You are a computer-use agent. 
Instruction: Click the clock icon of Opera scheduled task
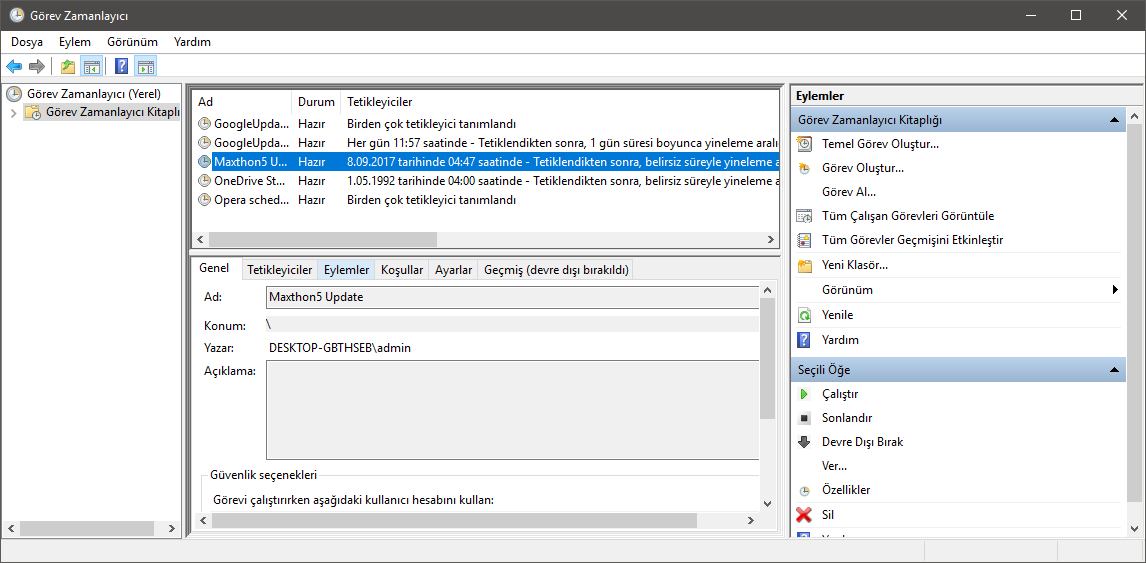[205, 200]
